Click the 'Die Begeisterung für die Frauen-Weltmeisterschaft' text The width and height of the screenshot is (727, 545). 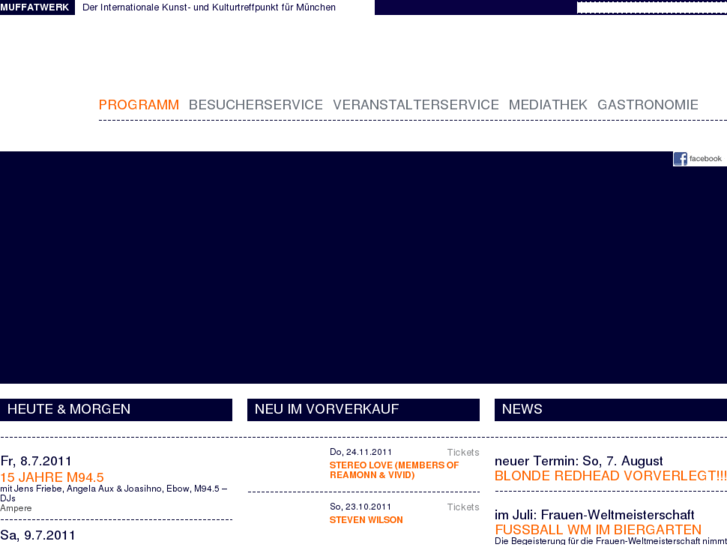pos(611,541)
